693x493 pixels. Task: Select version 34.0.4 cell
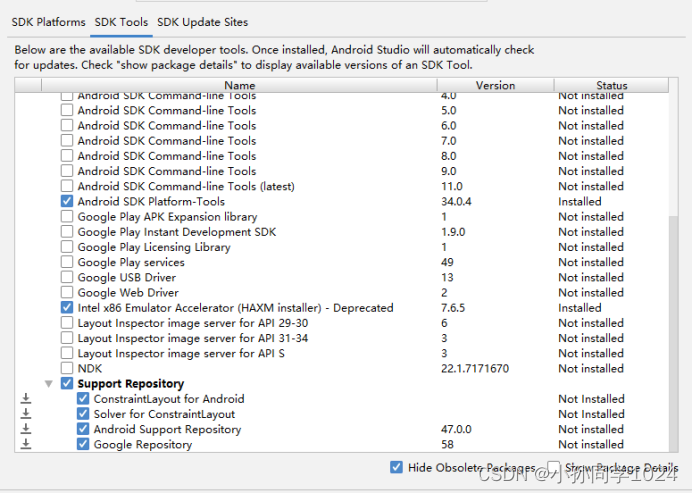pyautogui.click(x=456, y=202)
